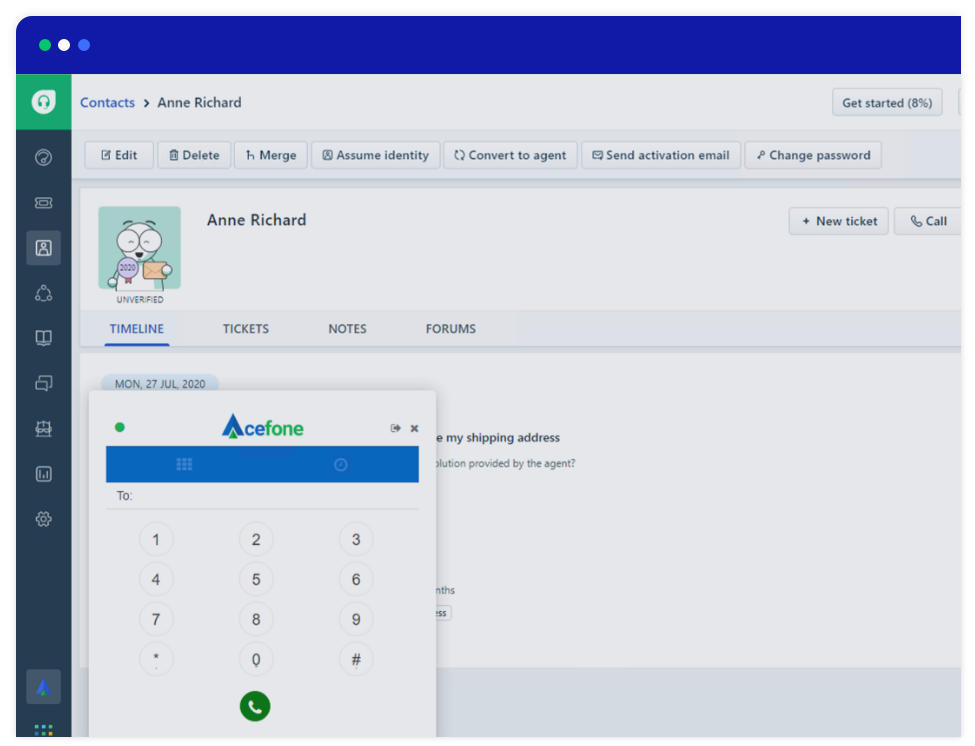Screen dimensions: 975x746
Task: Open the apps grid icon at sidebar bottom
Action: point(44,730)
